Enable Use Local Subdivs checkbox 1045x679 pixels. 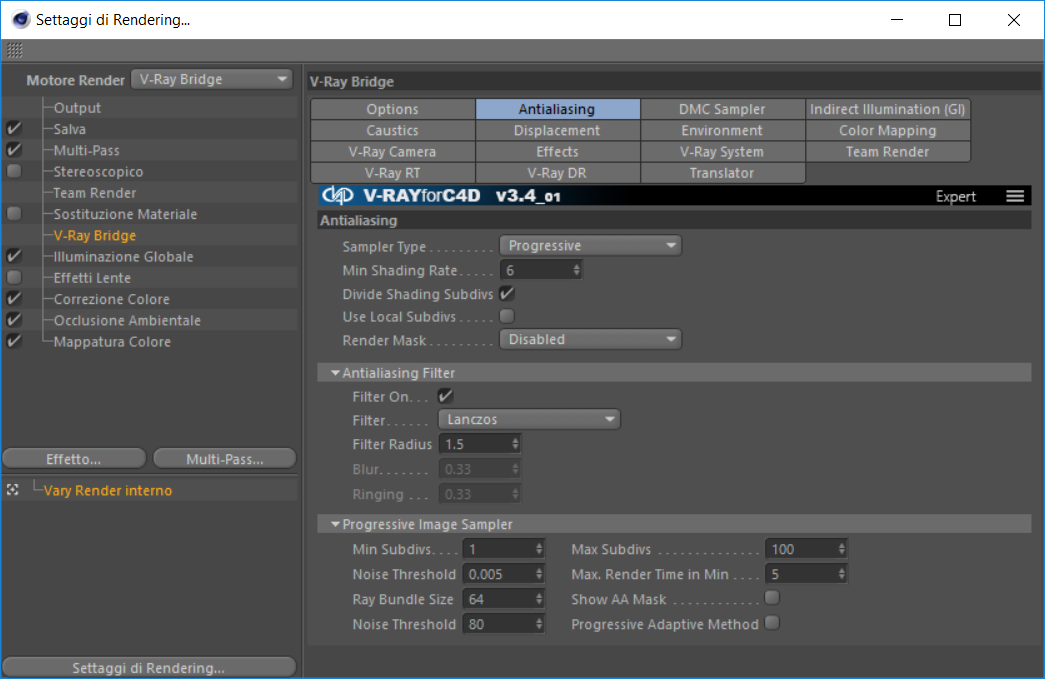click(x=507, y=316)
